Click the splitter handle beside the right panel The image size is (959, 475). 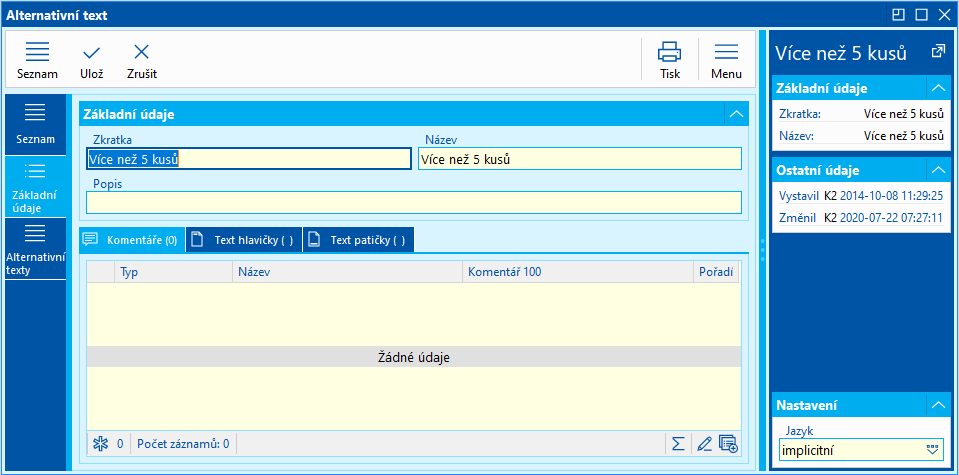tap(762, 249)
